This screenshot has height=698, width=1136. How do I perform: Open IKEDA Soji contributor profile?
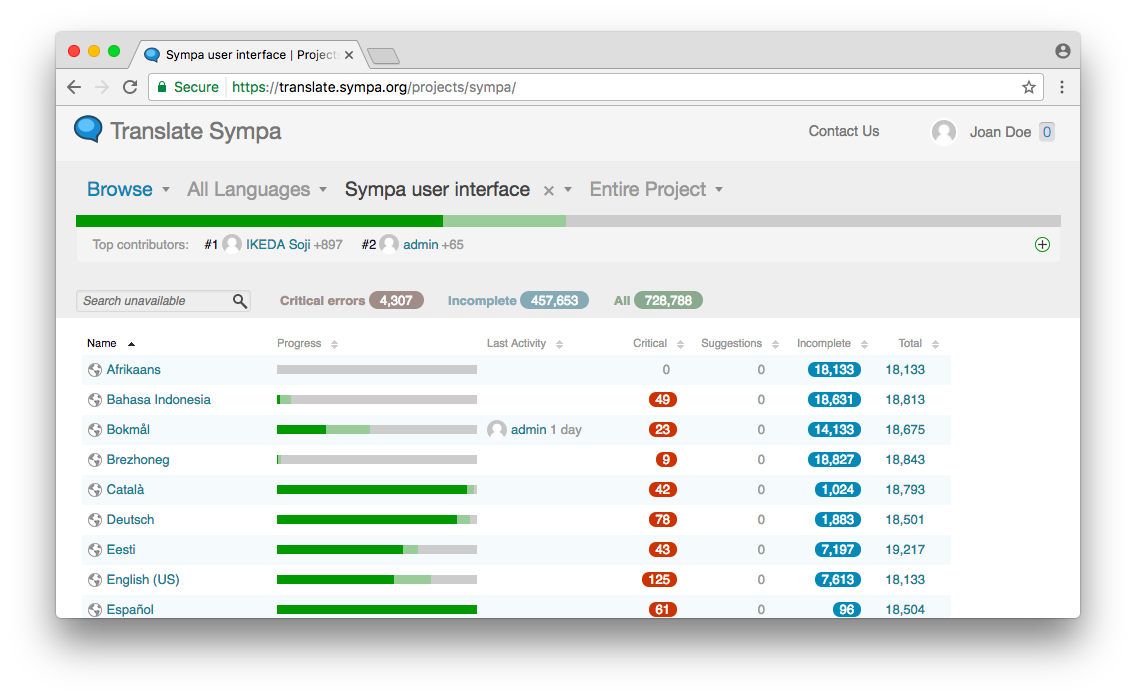[278, 244]
